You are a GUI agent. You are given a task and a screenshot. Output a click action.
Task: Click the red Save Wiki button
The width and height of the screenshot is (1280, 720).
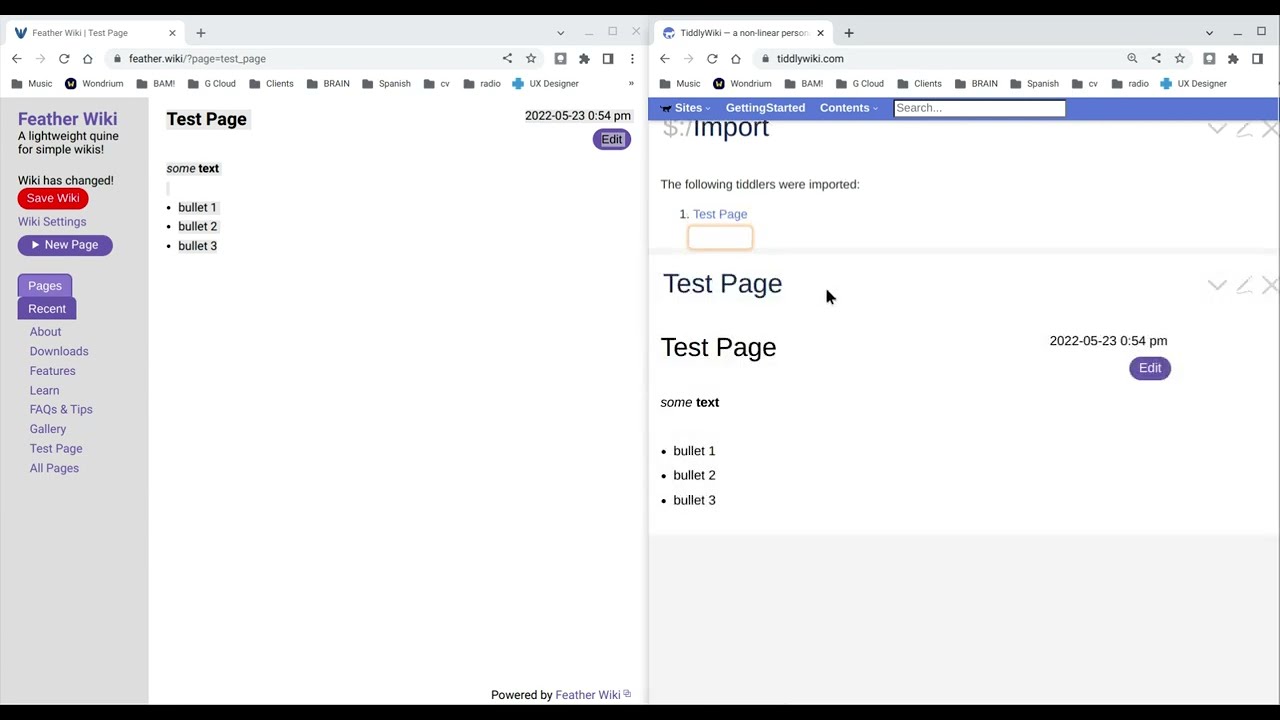tap(53, 198)
